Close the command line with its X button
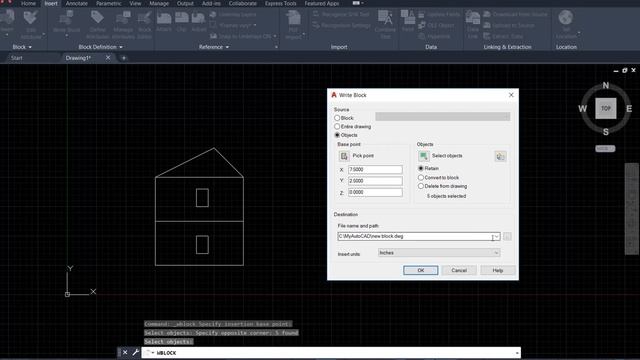This screenshot has width=640, height=360. (x=125, y=353)
